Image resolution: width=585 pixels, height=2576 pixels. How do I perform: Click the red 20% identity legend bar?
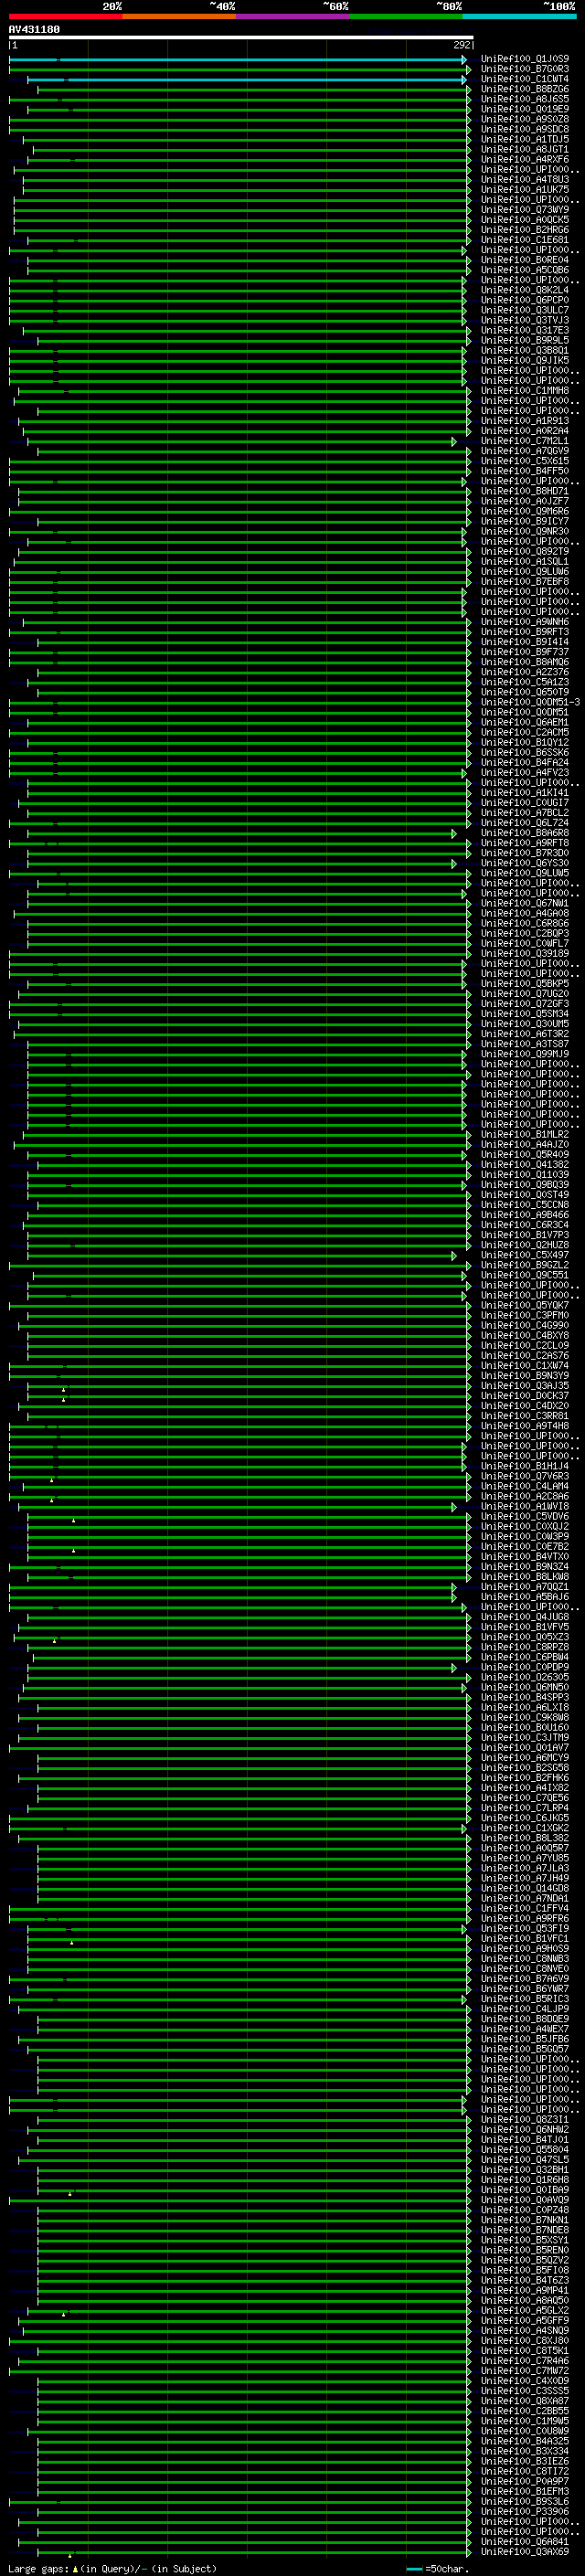pyautogui.click(x=65, y=17)
